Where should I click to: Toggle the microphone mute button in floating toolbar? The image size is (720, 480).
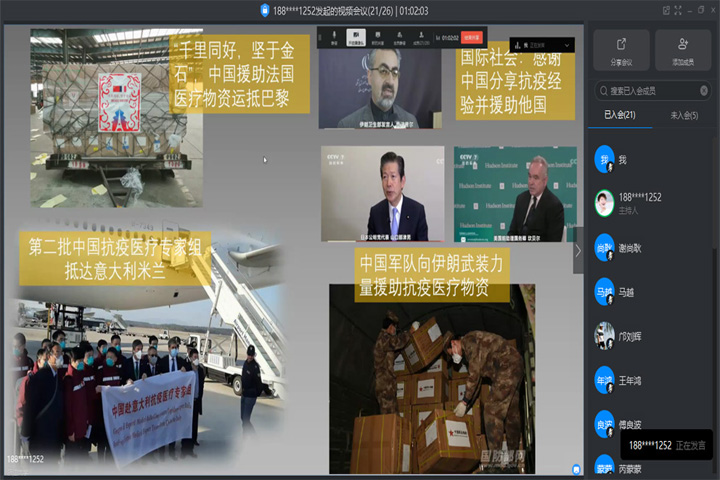pos(334,38)
